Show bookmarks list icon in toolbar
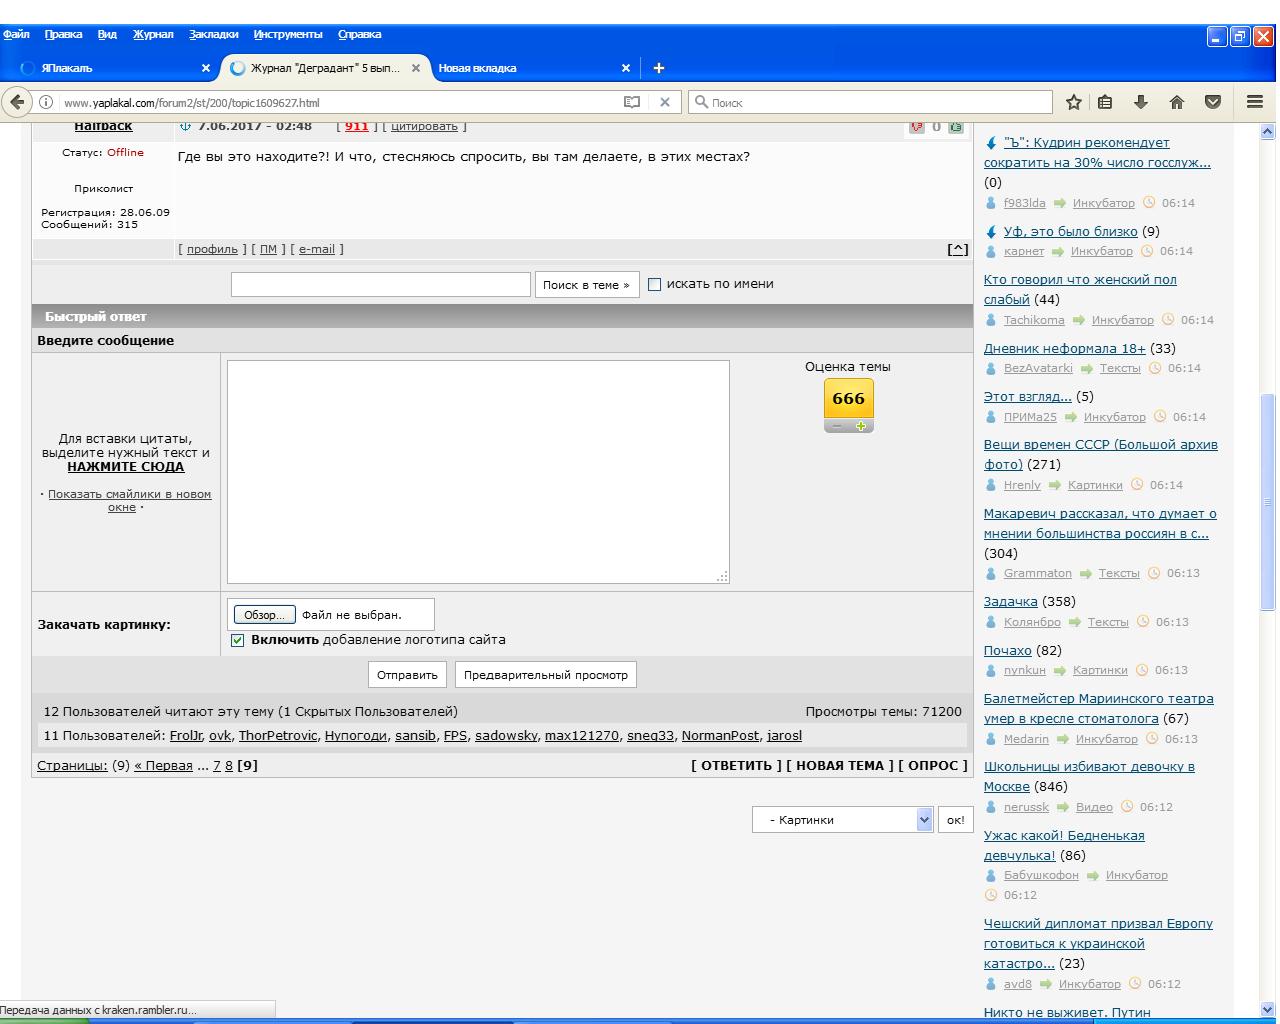This screenshot has height=1024, width=1280. (1105, 102)
